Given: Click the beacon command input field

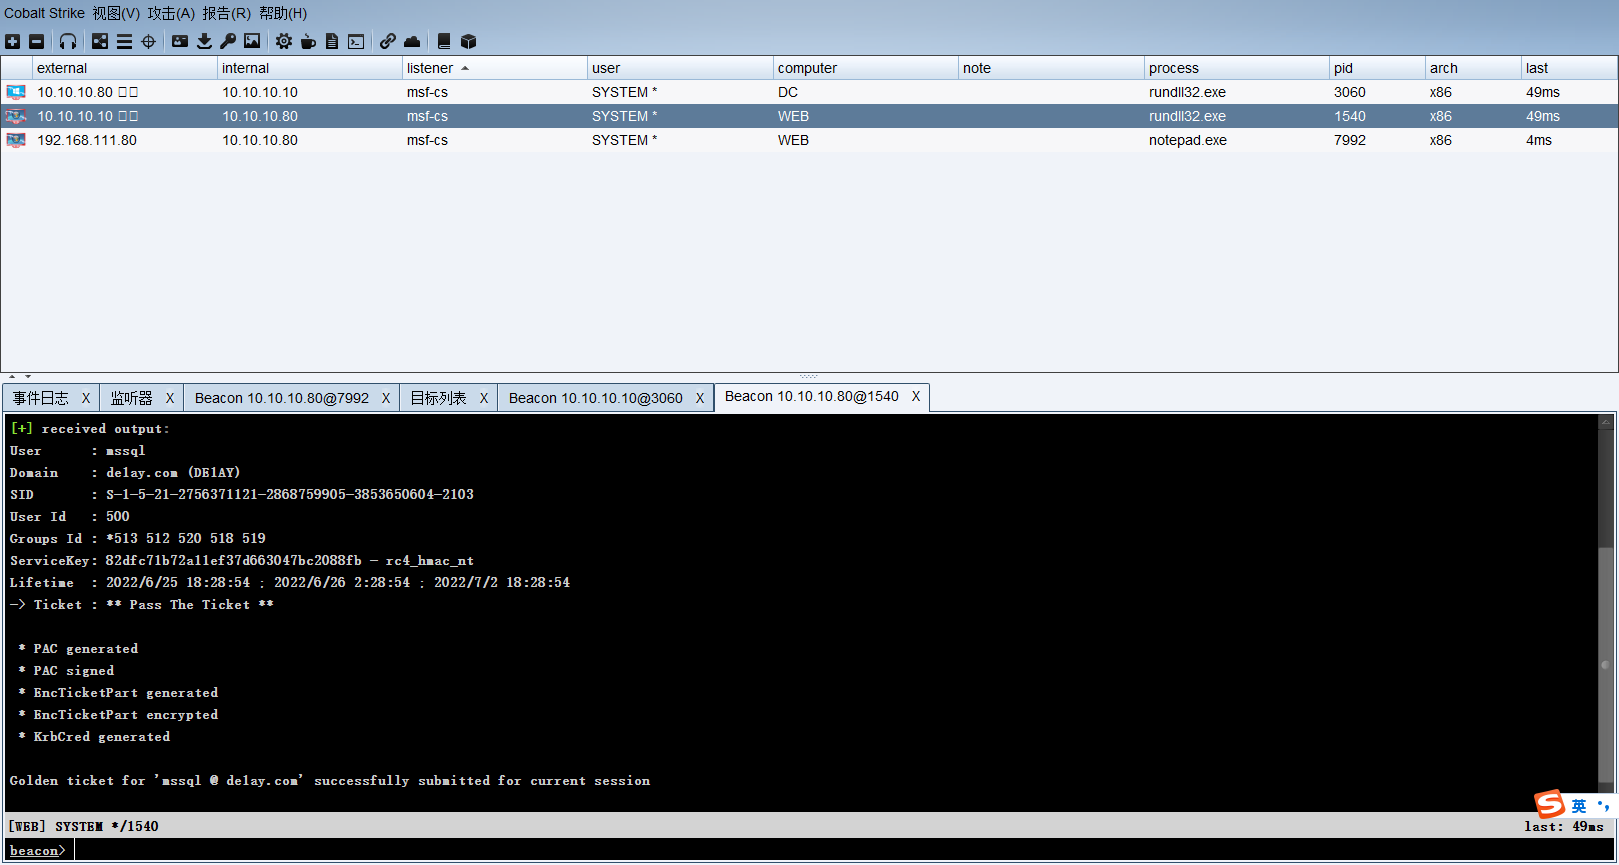Looking at the screenshot, I should 845,850.
